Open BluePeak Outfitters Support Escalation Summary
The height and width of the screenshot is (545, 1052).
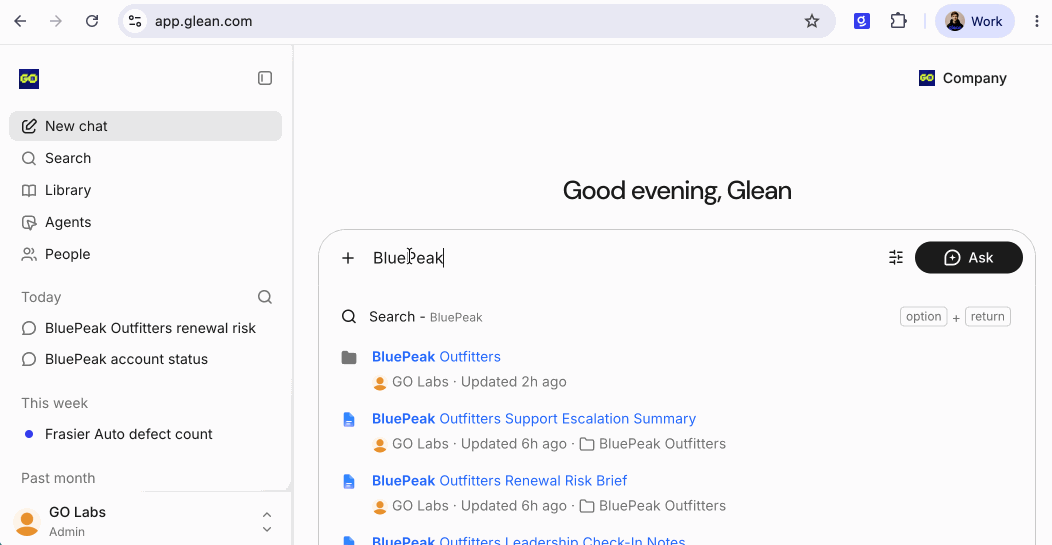click(534, 419)
